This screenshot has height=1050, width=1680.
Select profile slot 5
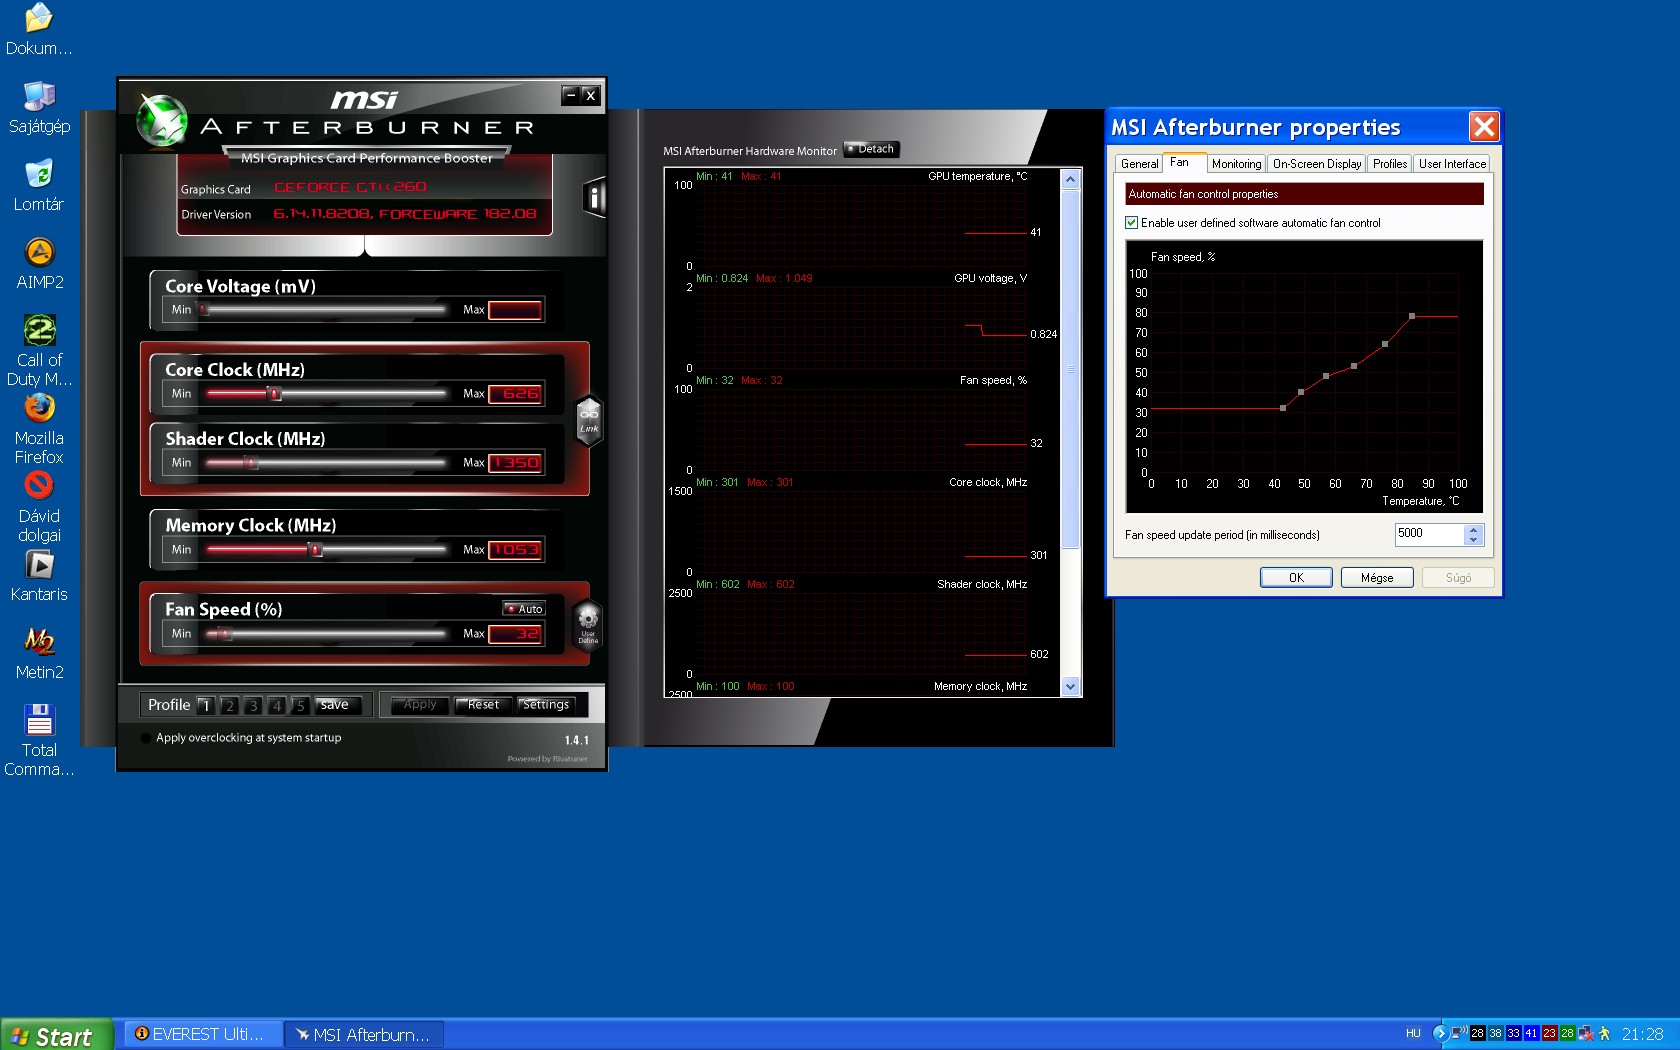coord(300,705)
